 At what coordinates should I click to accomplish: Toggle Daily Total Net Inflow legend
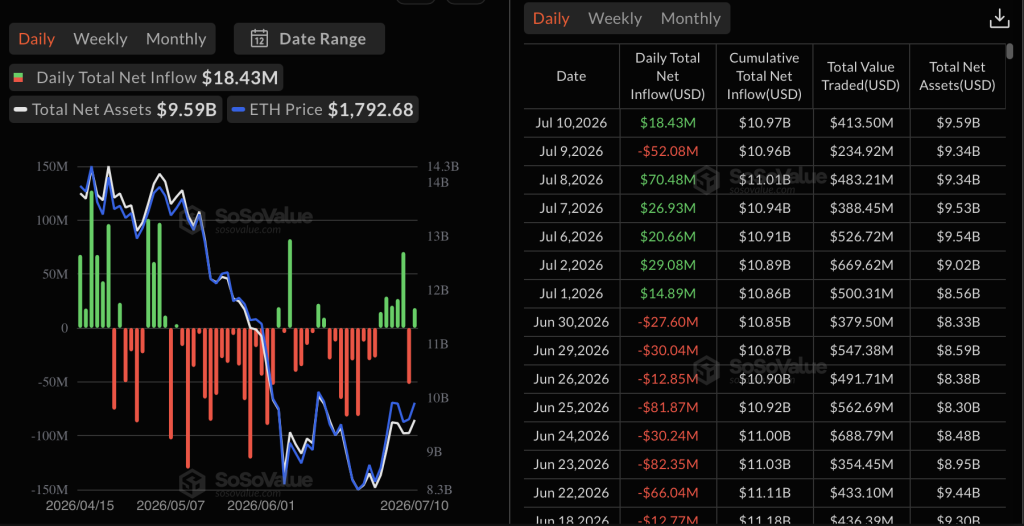click(146, 78)
